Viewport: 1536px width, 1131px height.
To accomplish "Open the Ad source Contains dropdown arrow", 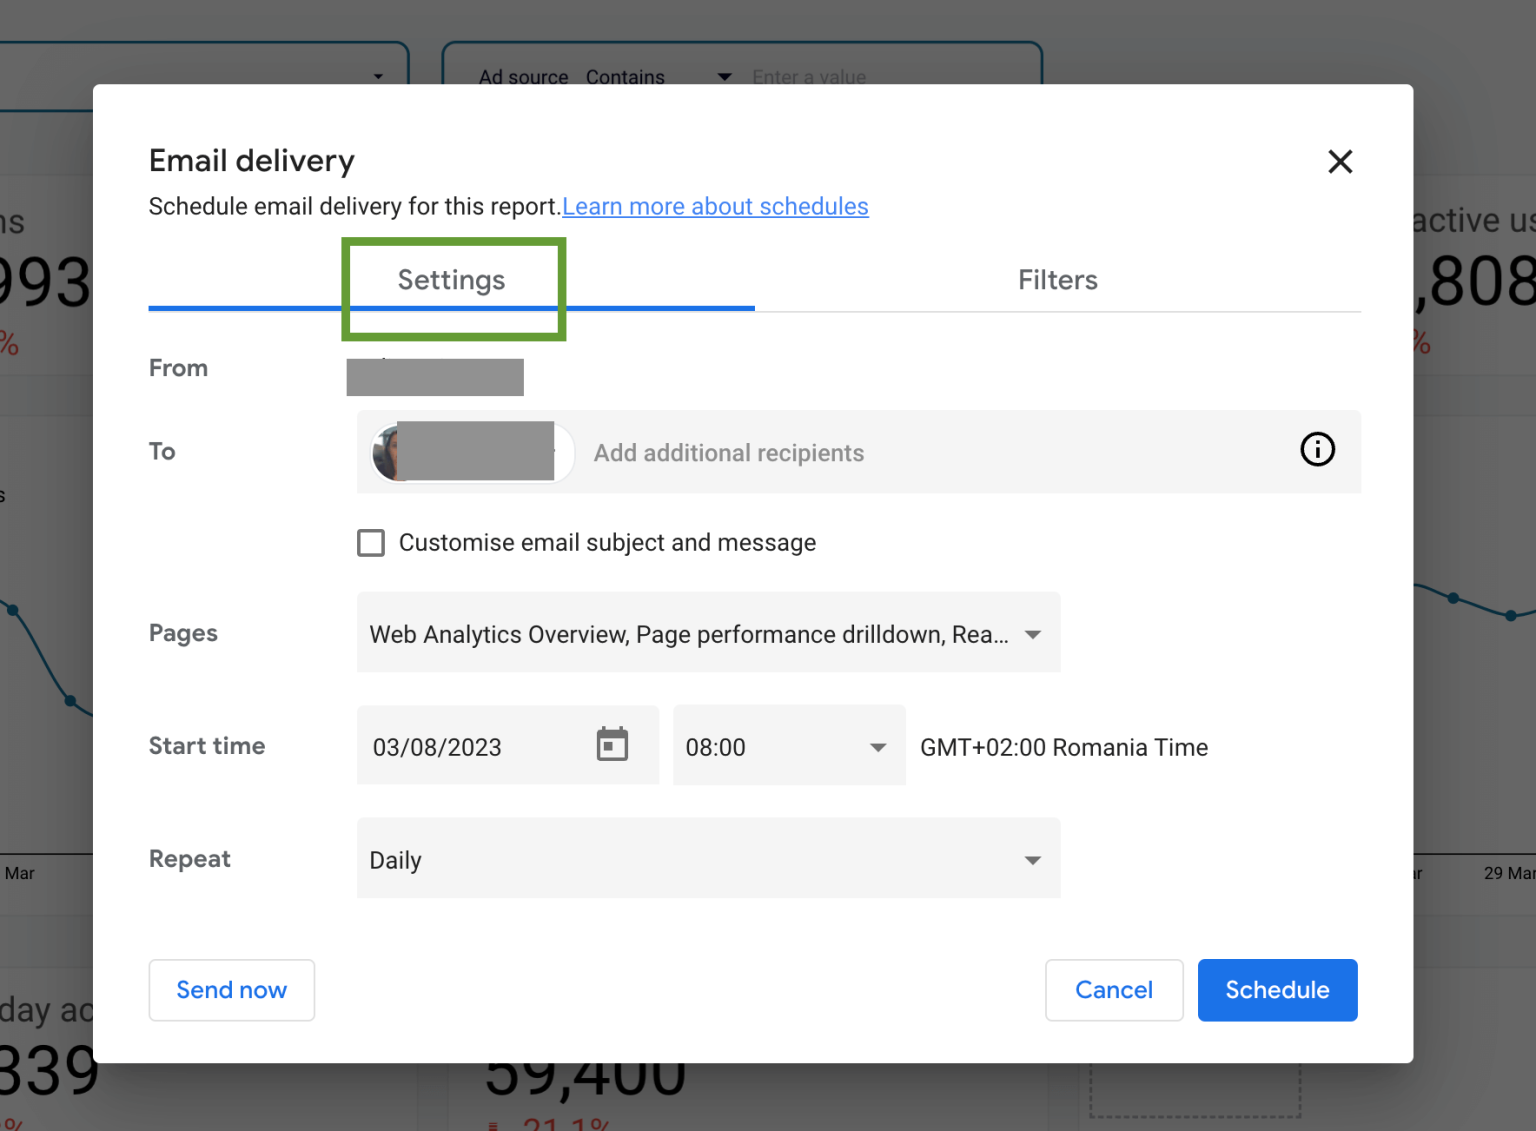I will point(724,77).
